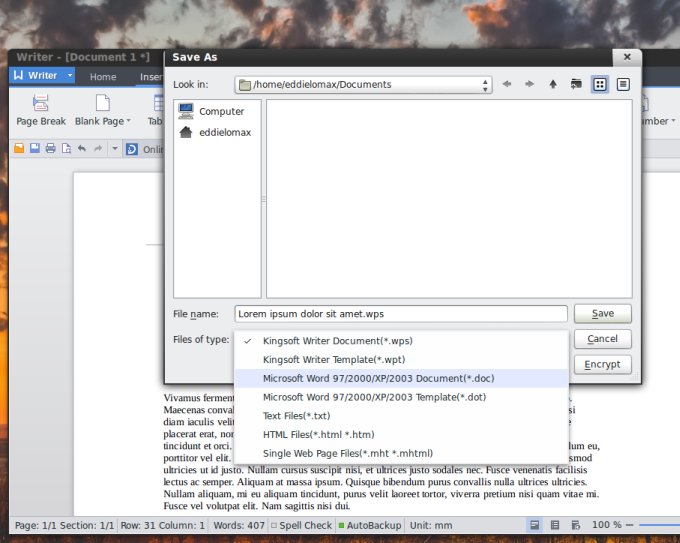Viewport: 680px width, 543px height.
Task: Select outline view icon in status bar
Action: tap(555, 525)
